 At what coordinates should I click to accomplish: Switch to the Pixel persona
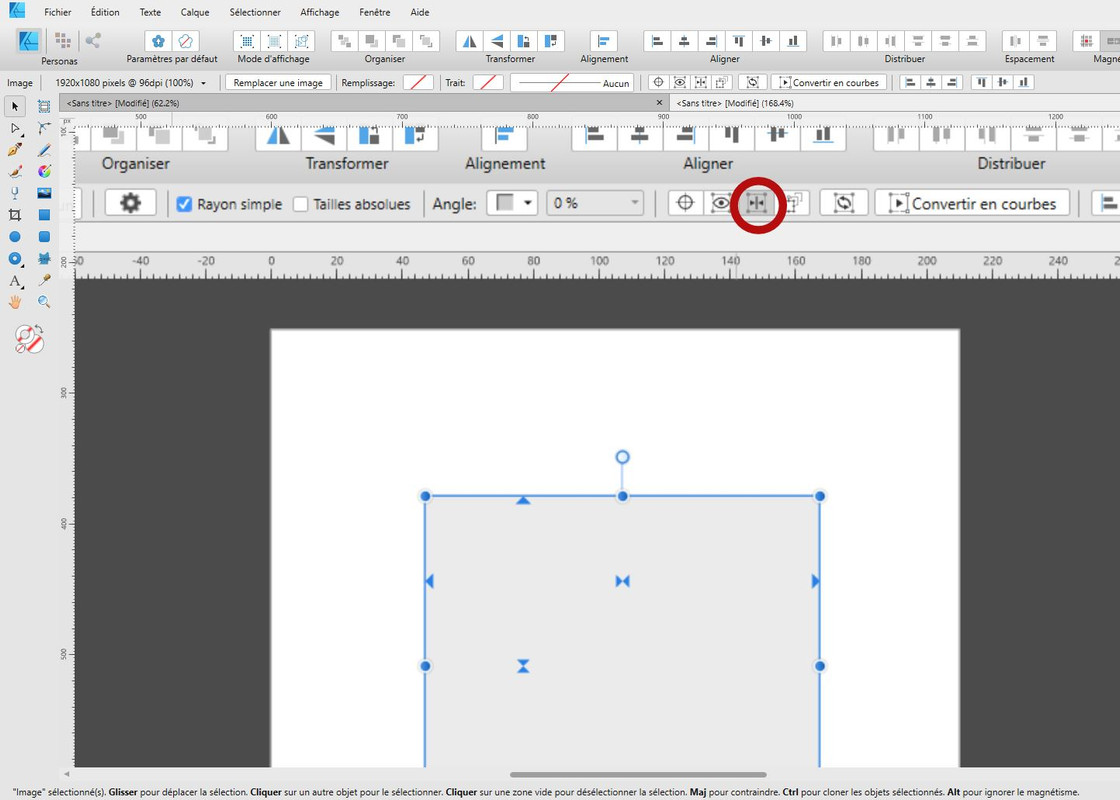(x=63, y=41)
